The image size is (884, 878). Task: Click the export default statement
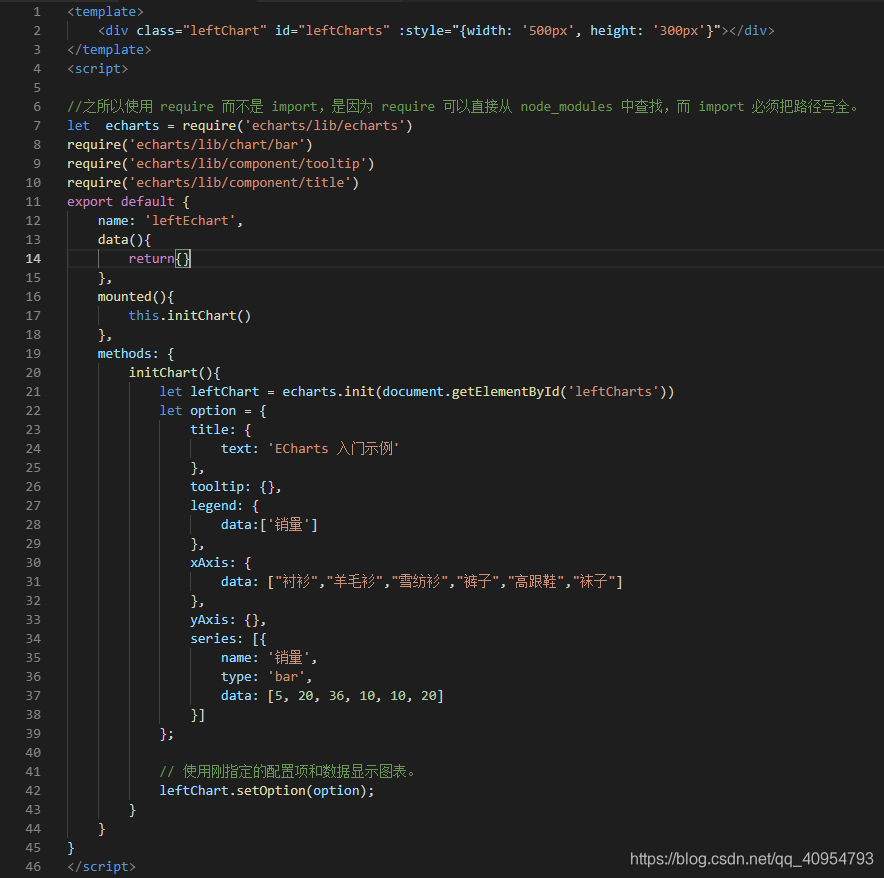click(x=128, y=202)
